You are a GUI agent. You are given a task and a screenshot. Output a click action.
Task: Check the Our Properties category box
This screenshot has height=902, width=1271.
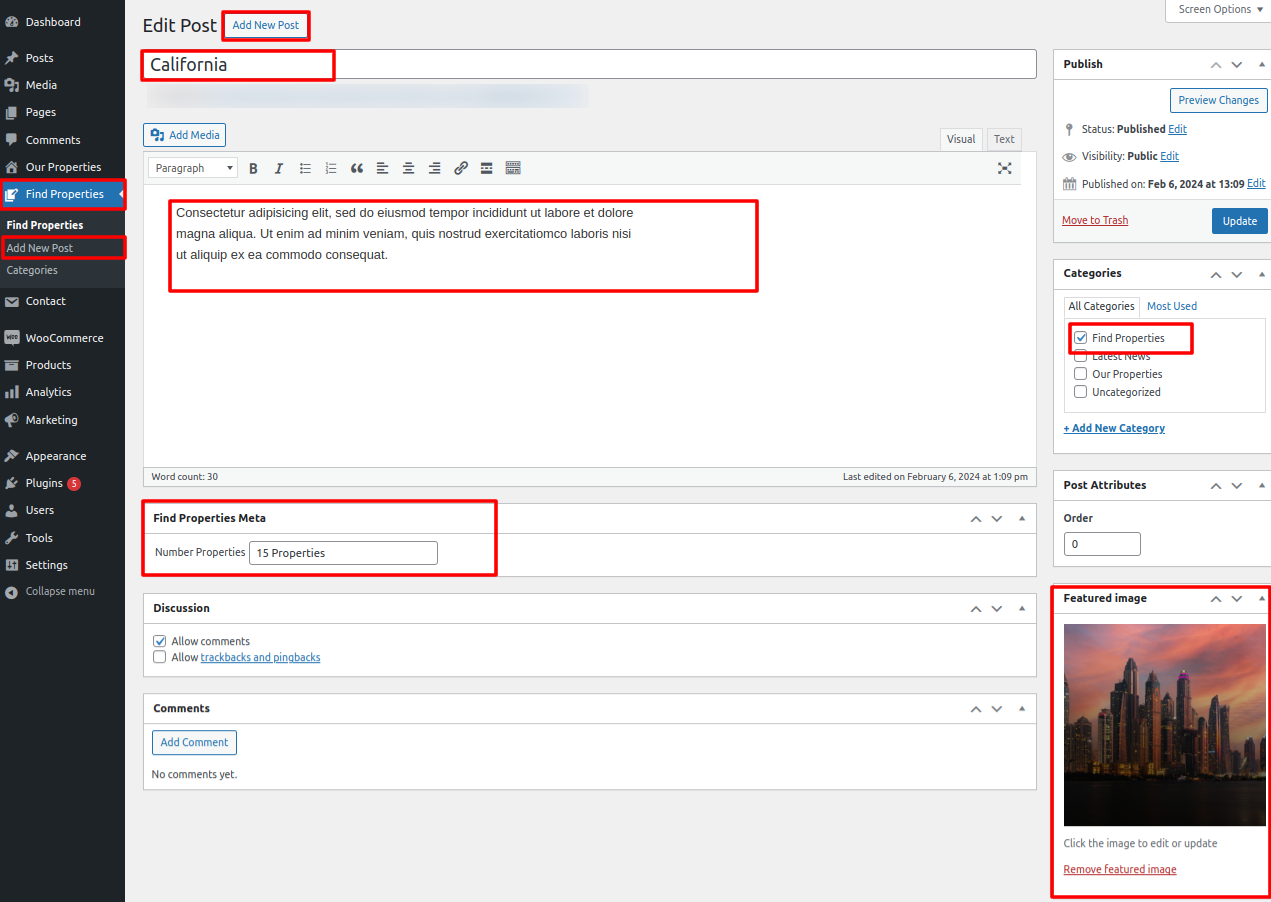click(1081, 374)
